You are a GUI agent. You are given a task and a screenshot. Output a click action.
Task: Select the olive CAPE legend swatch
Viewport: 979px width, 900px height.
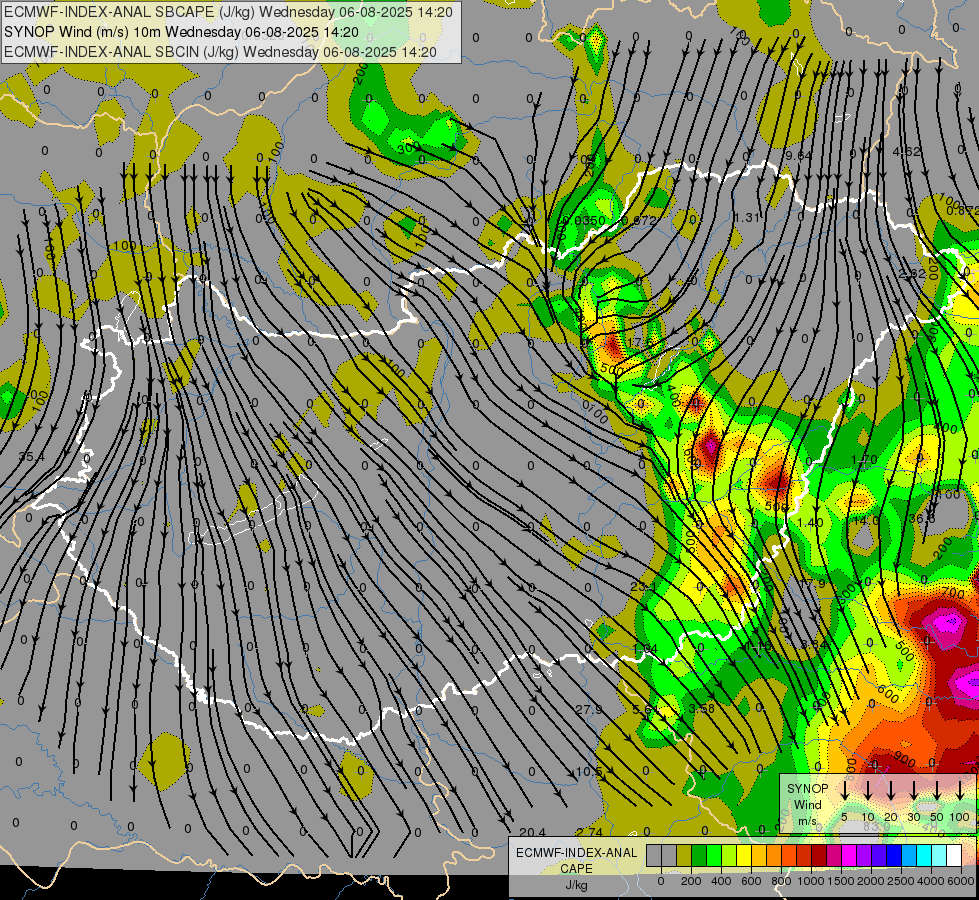click(684, 855)
